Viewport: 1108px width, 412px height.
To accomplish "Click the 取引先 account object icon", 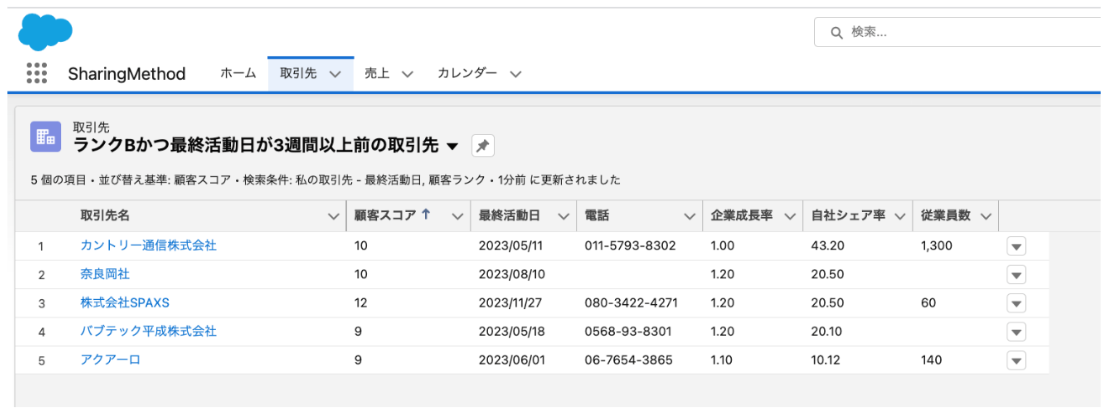I will point(45,137).
